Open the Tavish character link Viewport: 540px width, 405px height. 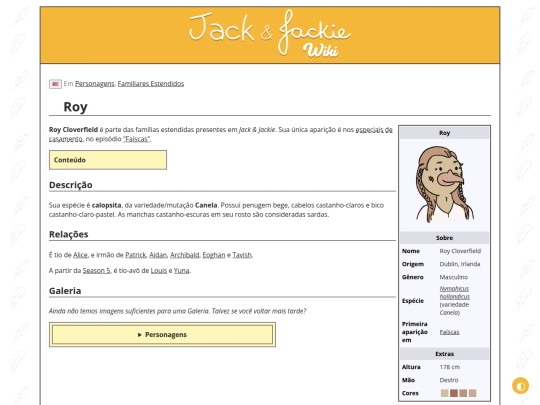click(242, 255)
